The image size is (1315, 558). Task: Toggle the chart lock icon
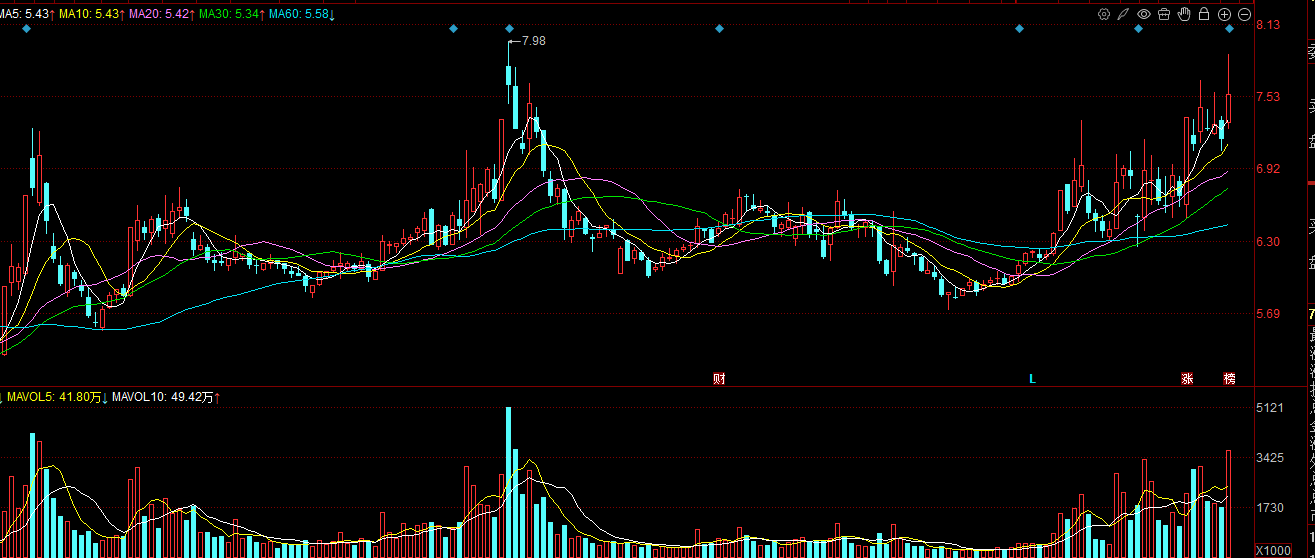coord(1204,14)
